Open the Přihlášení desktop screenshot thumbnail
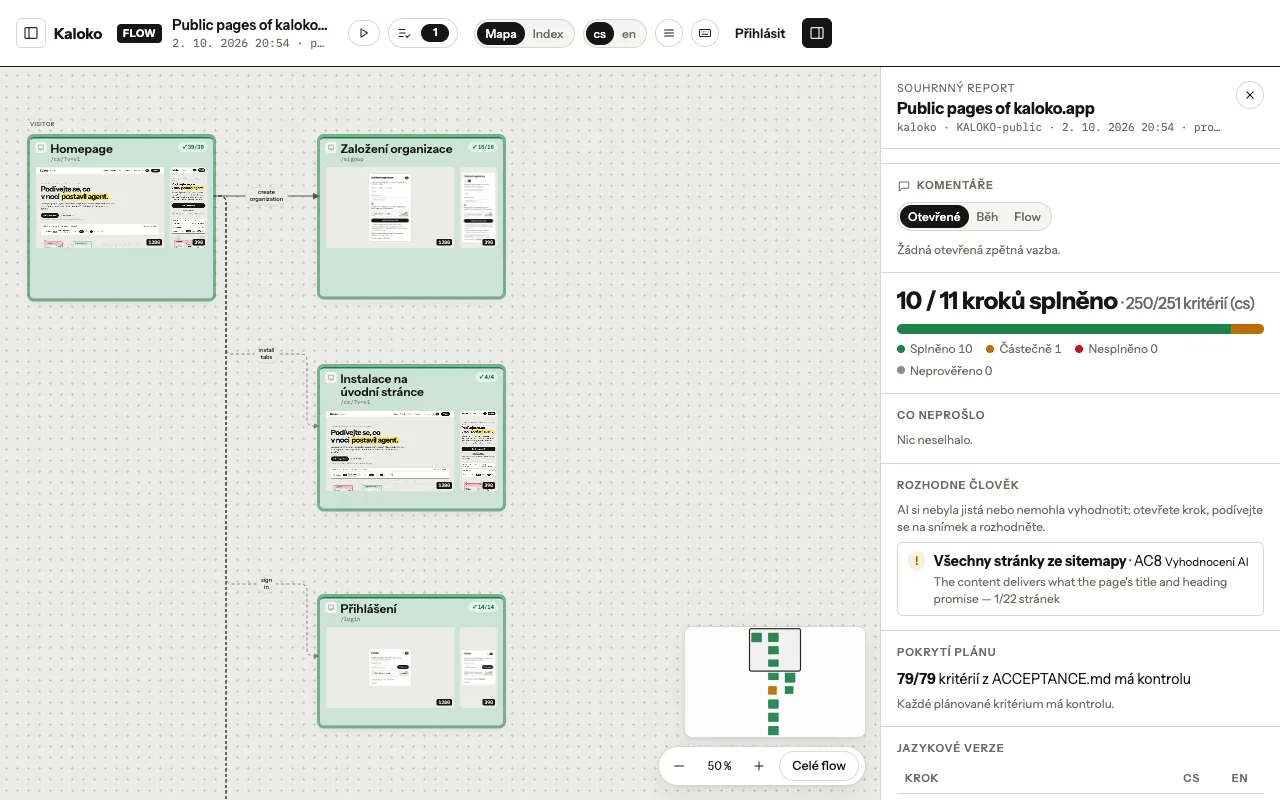The height and width of the screenshot is (800, 1280). point(391,667)
